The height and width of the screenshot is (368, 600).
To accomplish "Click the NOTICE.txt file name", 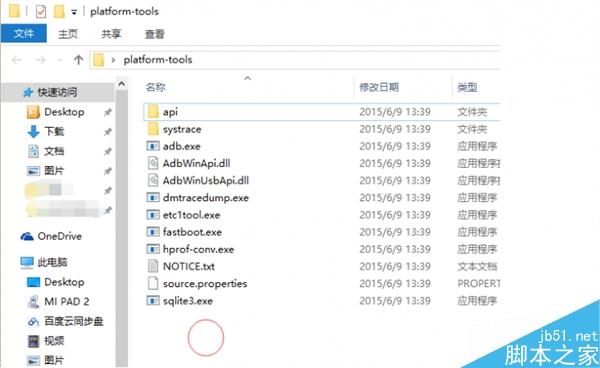I will click(189, 266).
